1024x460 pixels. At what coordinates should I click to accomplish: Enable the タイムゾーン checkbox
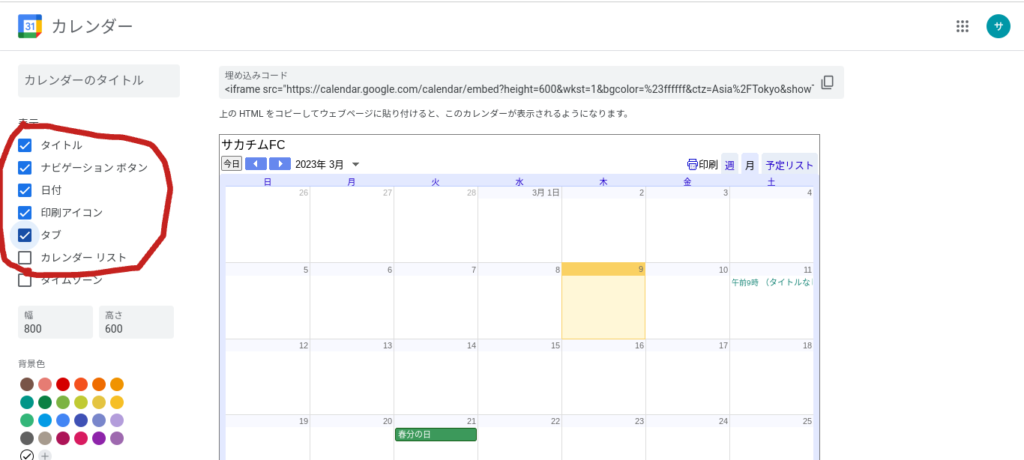(26, 280)
